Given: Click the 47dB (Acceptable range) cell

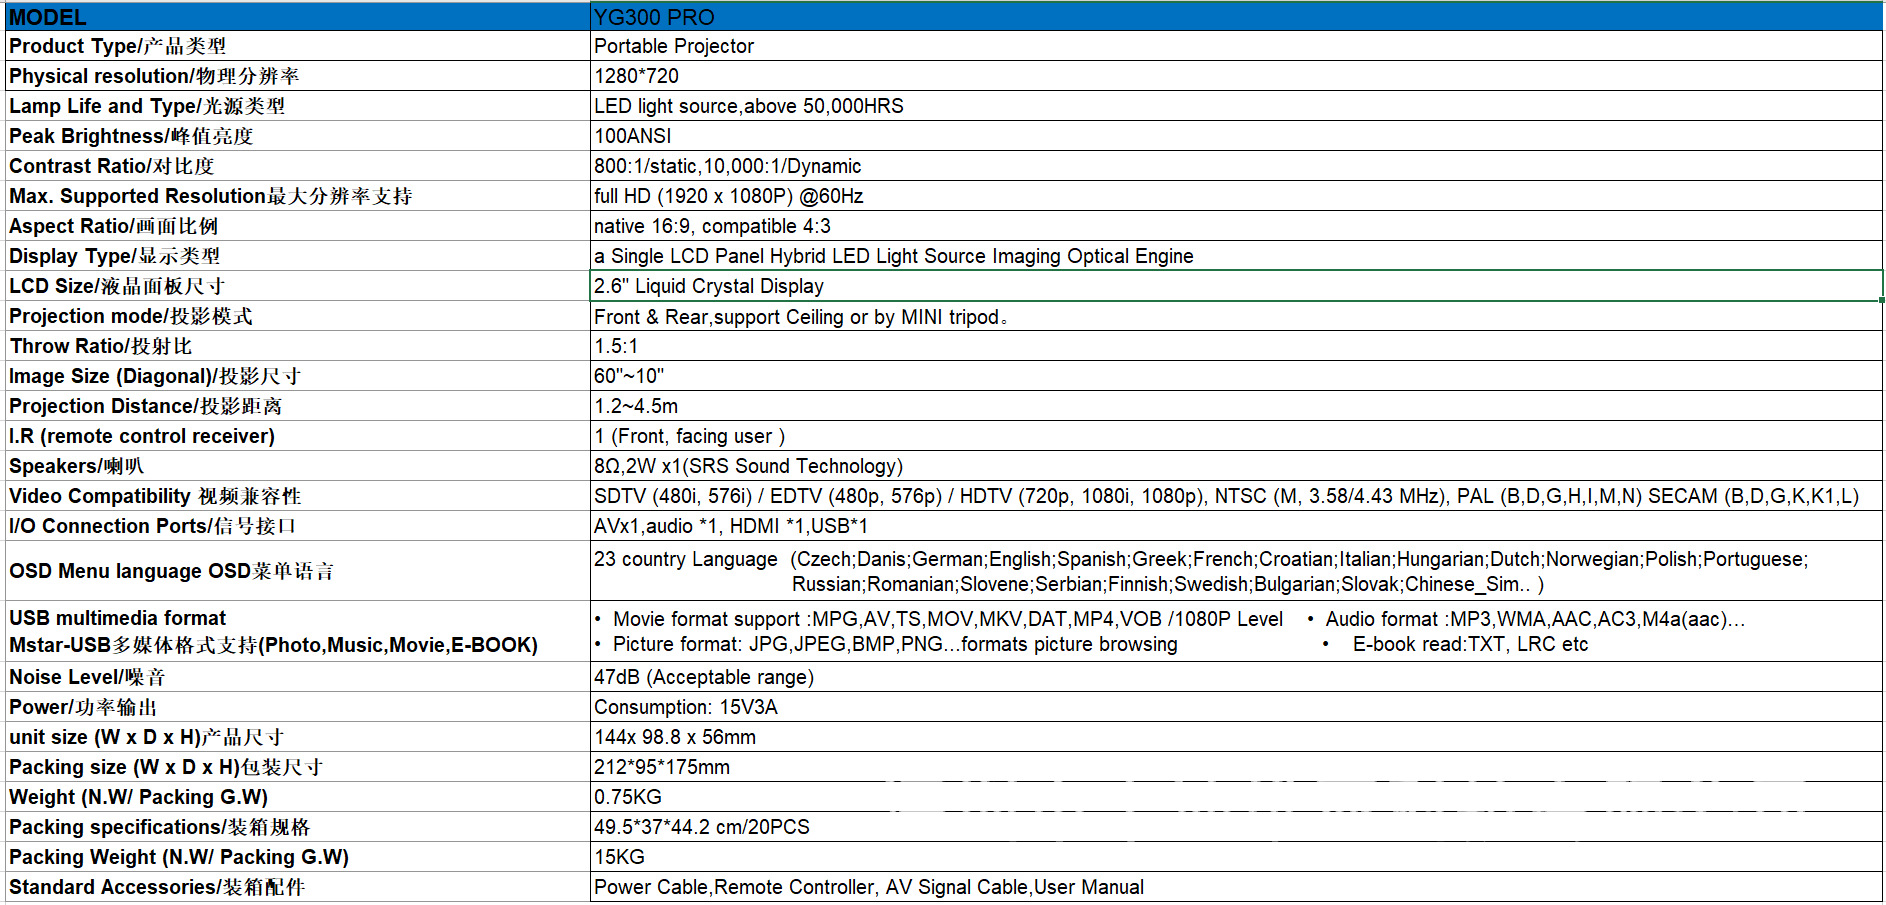Looking at the screenshot, I should (1236, 677).
